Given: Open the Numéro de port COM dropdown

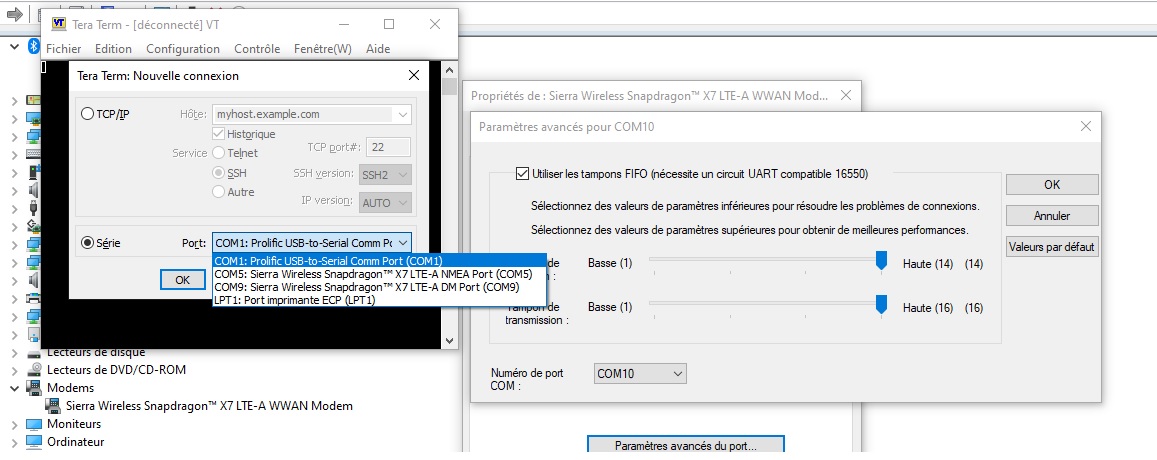Looking at the screenshot, I should coord(640,374).
